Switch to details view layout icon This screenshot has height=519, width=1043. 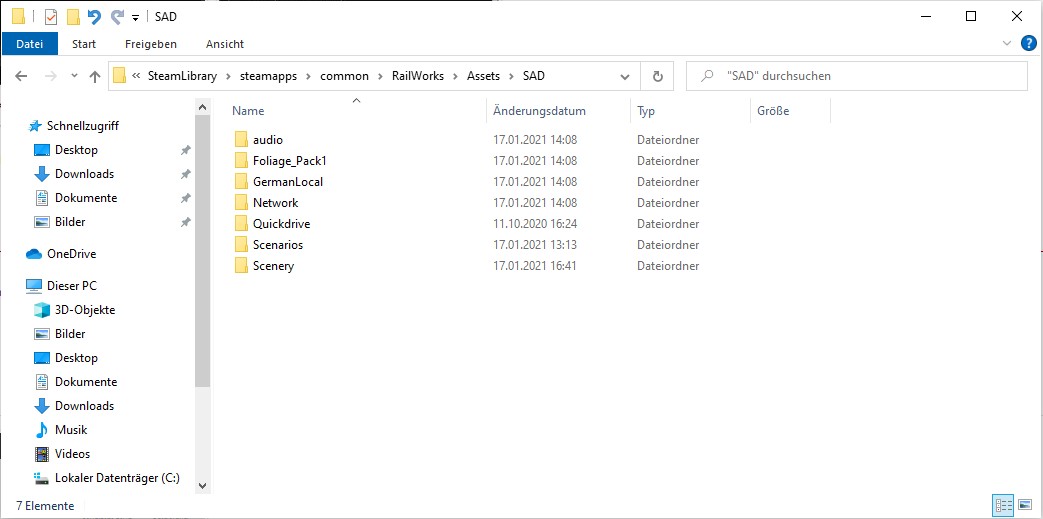pyautogui.click(x=1002, y=506)
